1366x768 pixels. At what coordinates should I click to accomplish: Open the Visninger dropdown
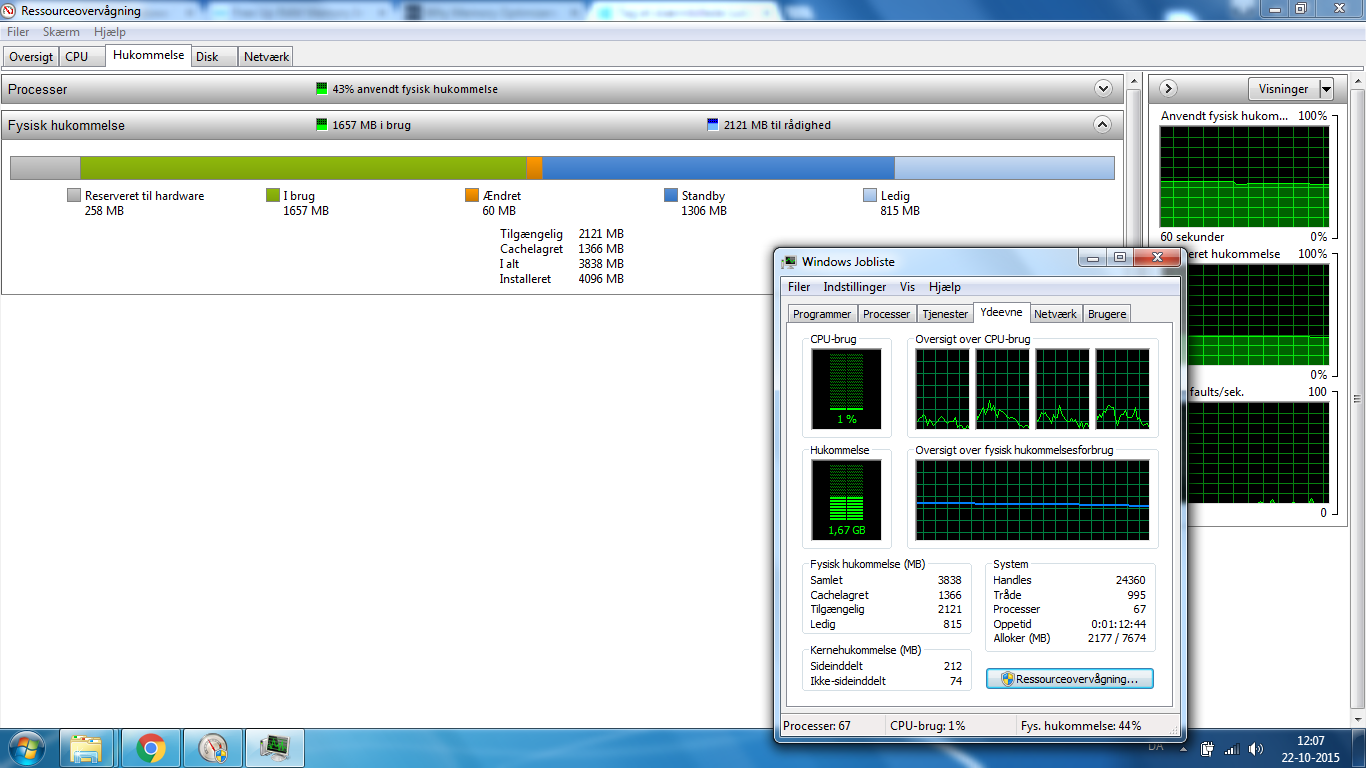[1291, 88]
